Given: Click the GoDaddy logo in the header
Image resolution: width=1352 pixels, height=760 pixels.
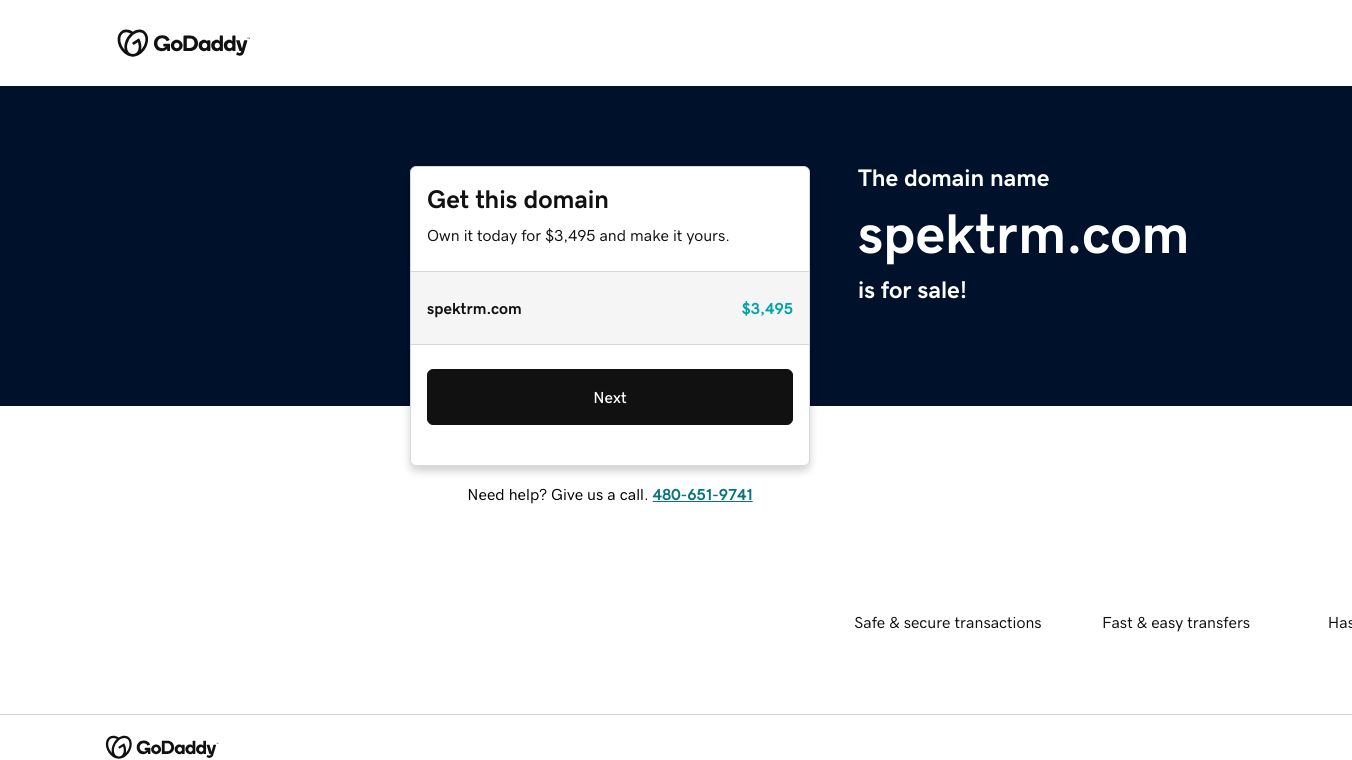Looking at the screenshot, I should click(x=183, y=42).
